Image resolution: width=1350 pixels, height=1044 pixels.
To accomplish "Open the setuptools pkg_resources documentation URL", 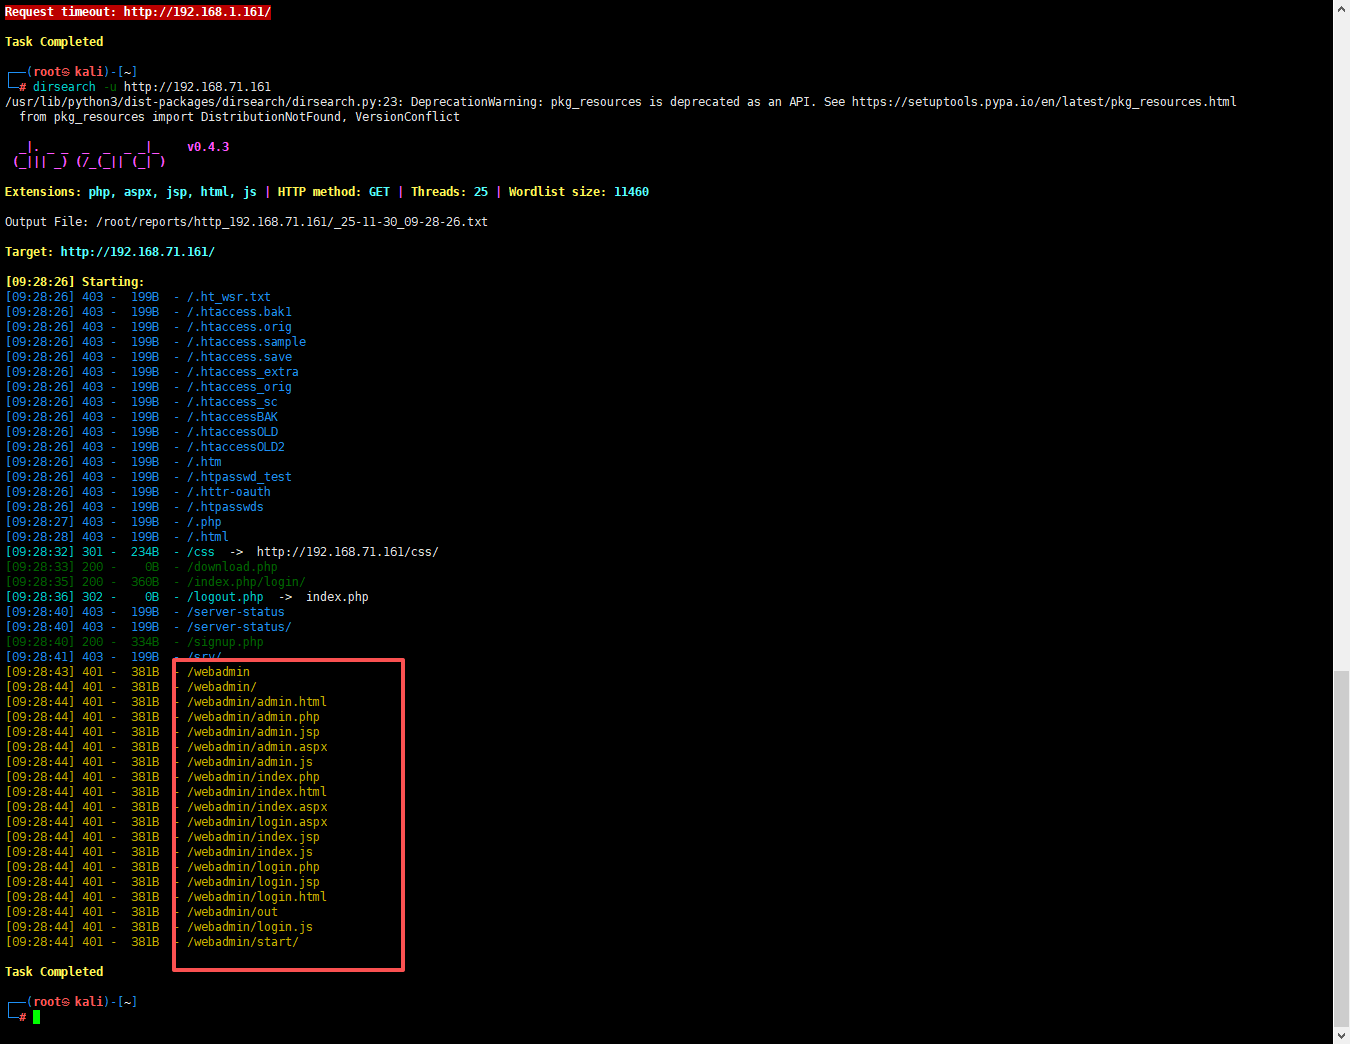I will click(x=1044, y=102).
